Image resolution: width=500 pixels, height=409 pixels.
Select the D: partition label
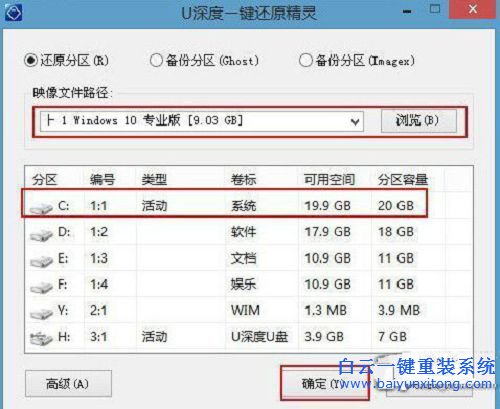pyautogui.click(x=64, y=232)
